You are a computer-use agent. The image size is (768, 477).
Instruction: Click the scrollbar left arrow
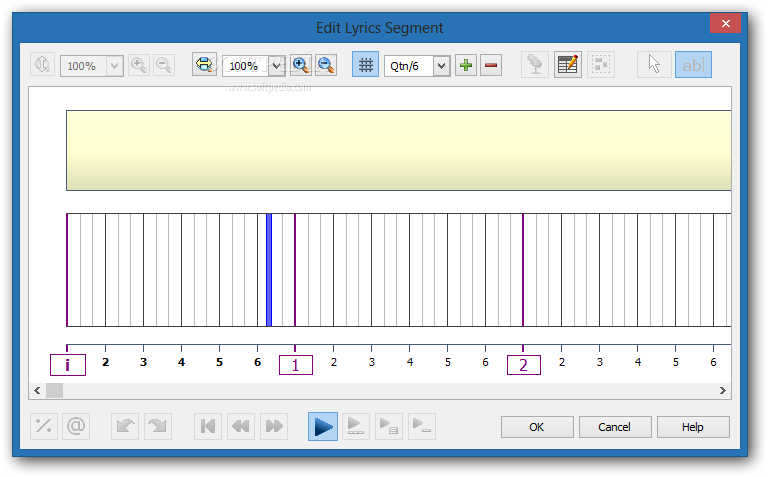pos(37,390)
